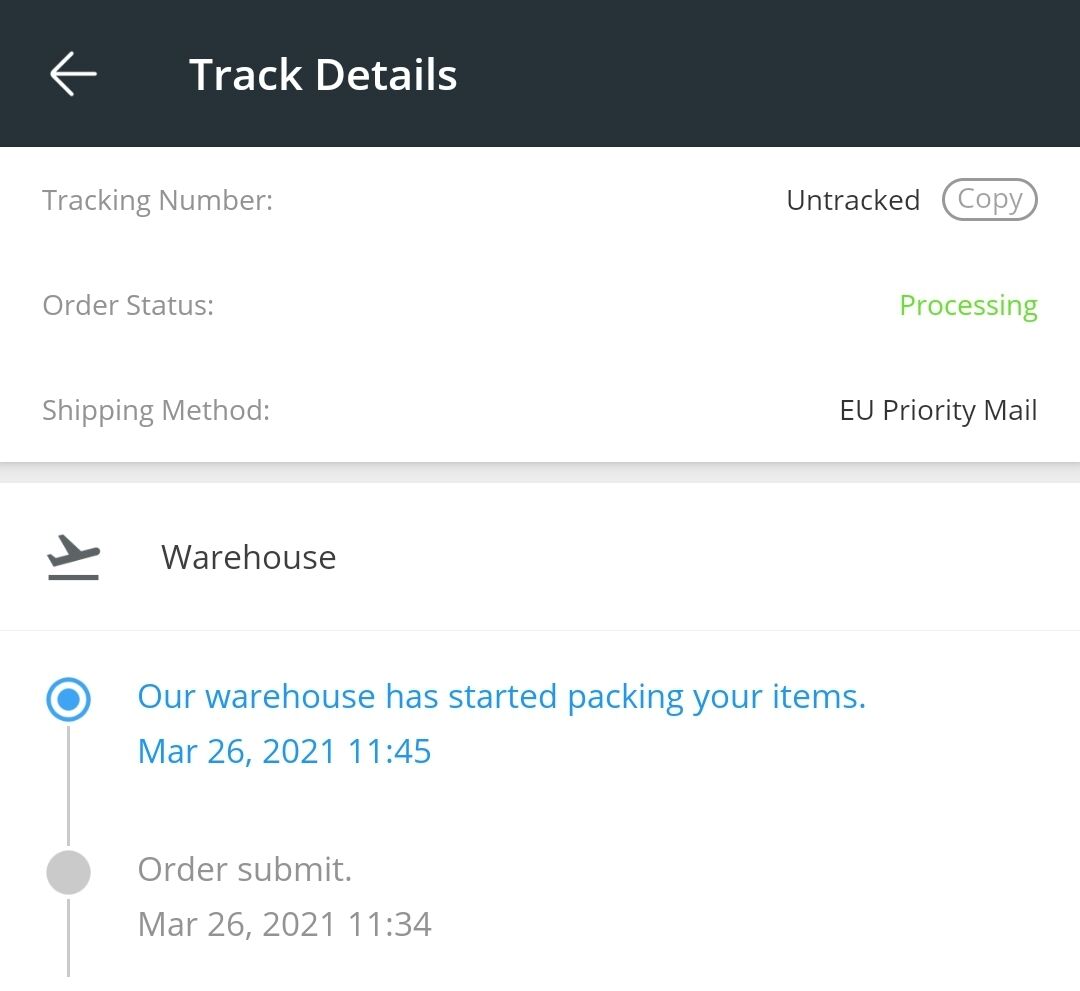Select the blue active timeline marker

pos(68,700)
